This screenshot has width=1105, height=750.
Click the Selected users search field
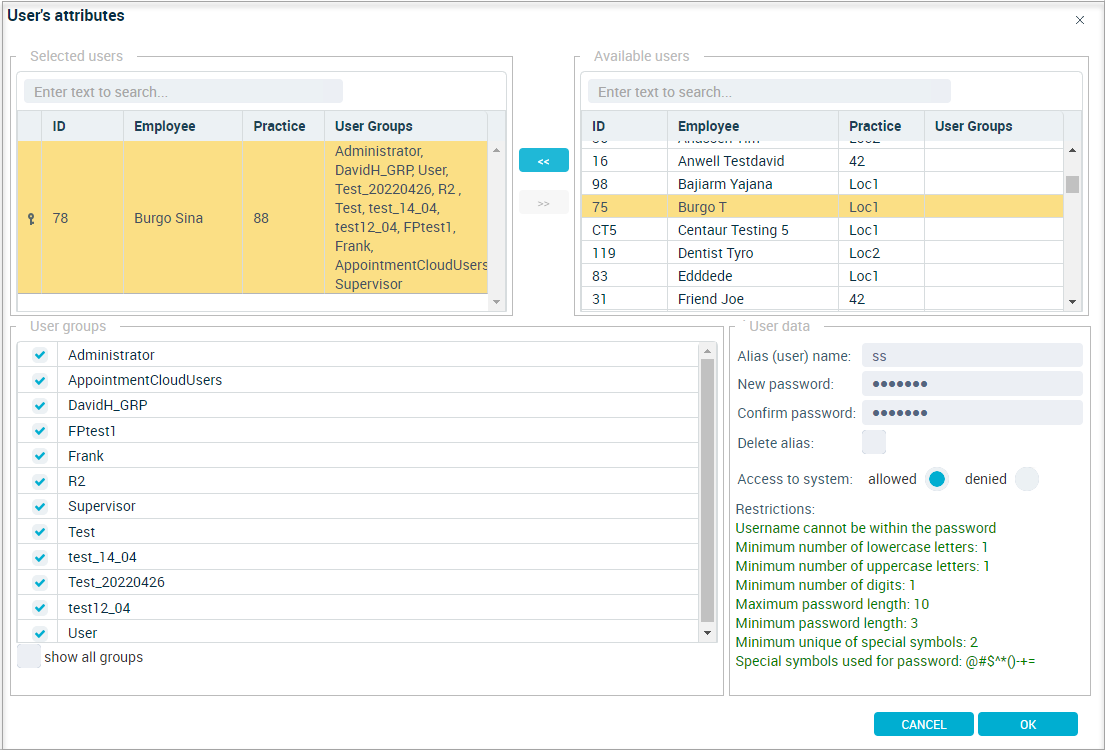[183, 92]
